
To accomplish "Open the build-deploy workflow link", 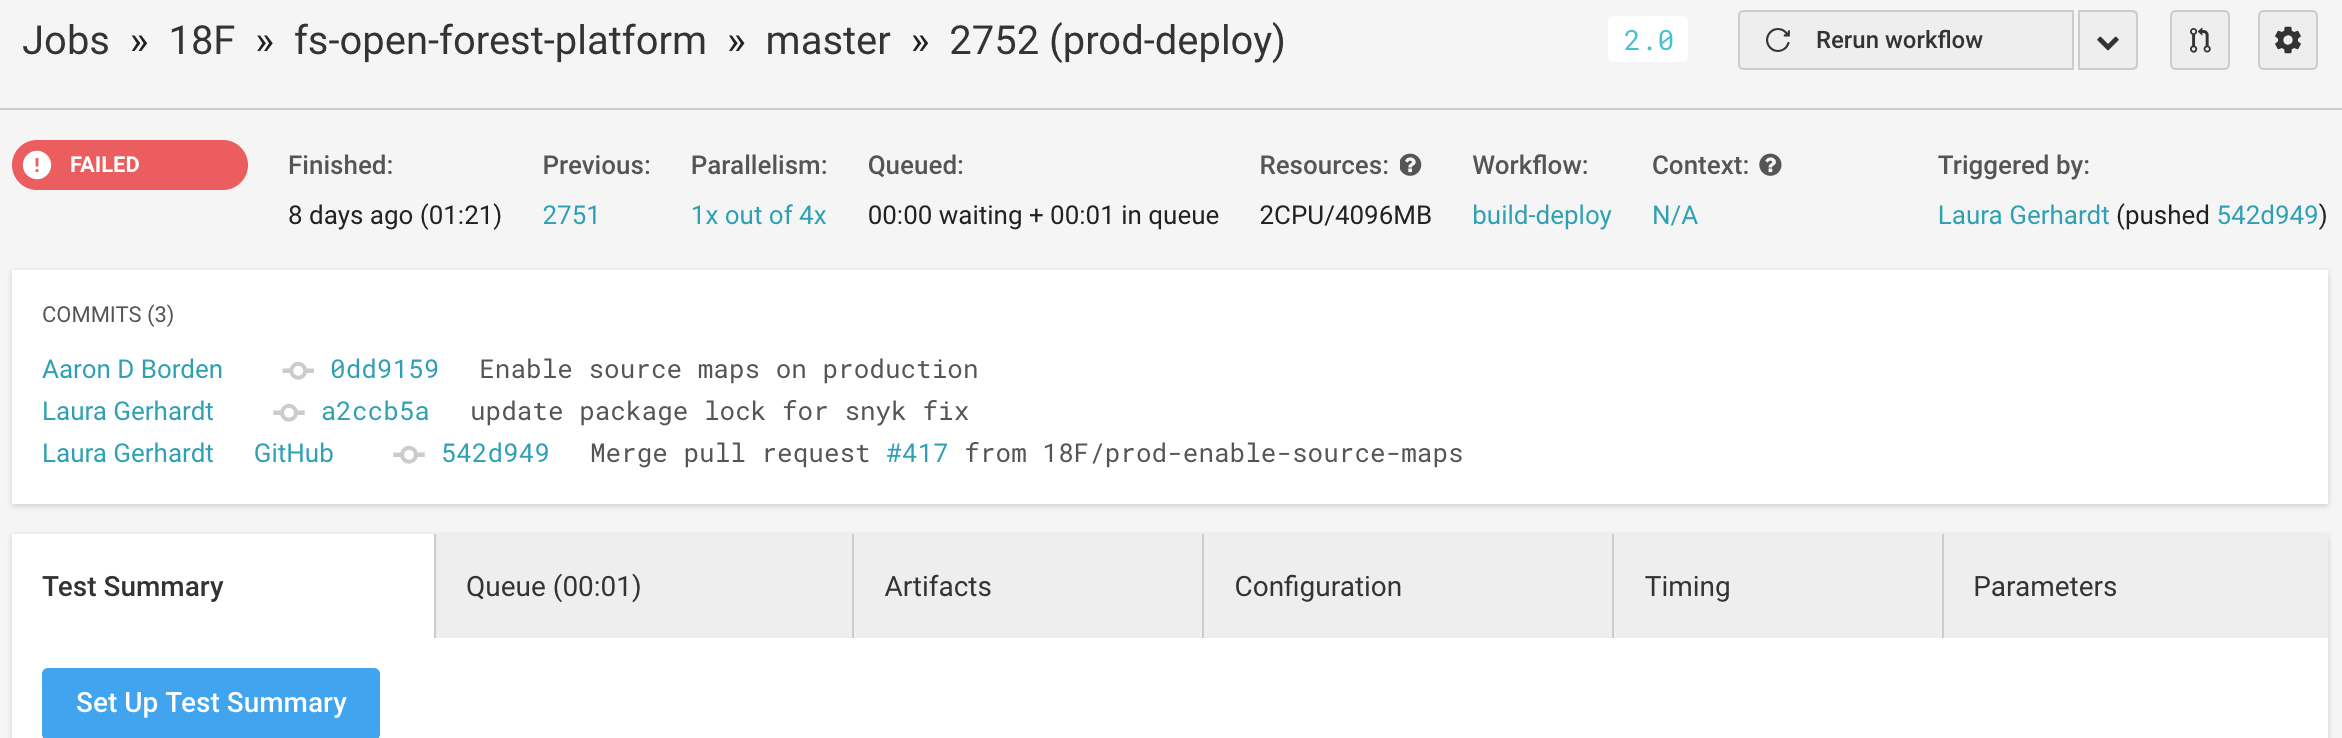I will (1541, 215).
